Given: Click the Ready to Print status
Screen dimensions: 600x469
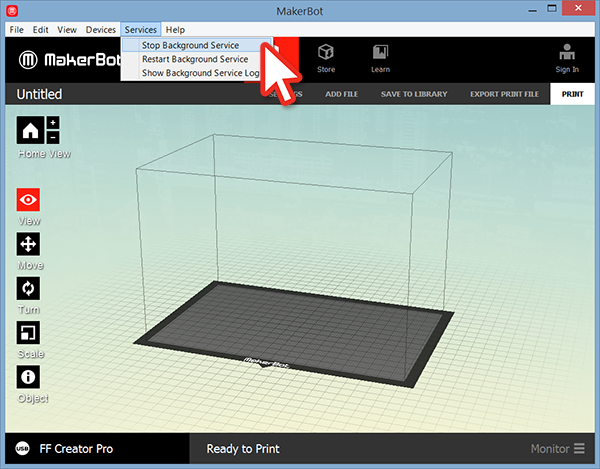Looking at the screenshot, I should click(x=243, y=448).
